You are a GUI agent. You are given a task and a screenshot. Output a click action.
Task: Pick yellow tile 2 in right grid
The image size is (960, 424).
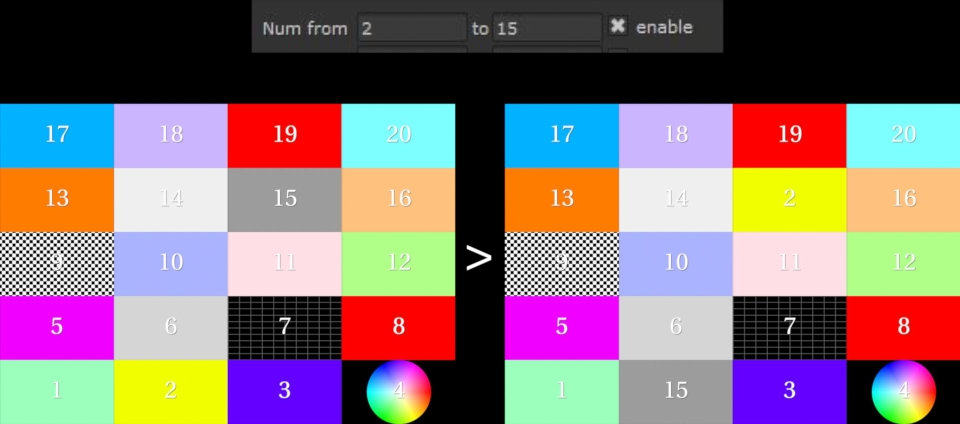[x=790, y=199]
